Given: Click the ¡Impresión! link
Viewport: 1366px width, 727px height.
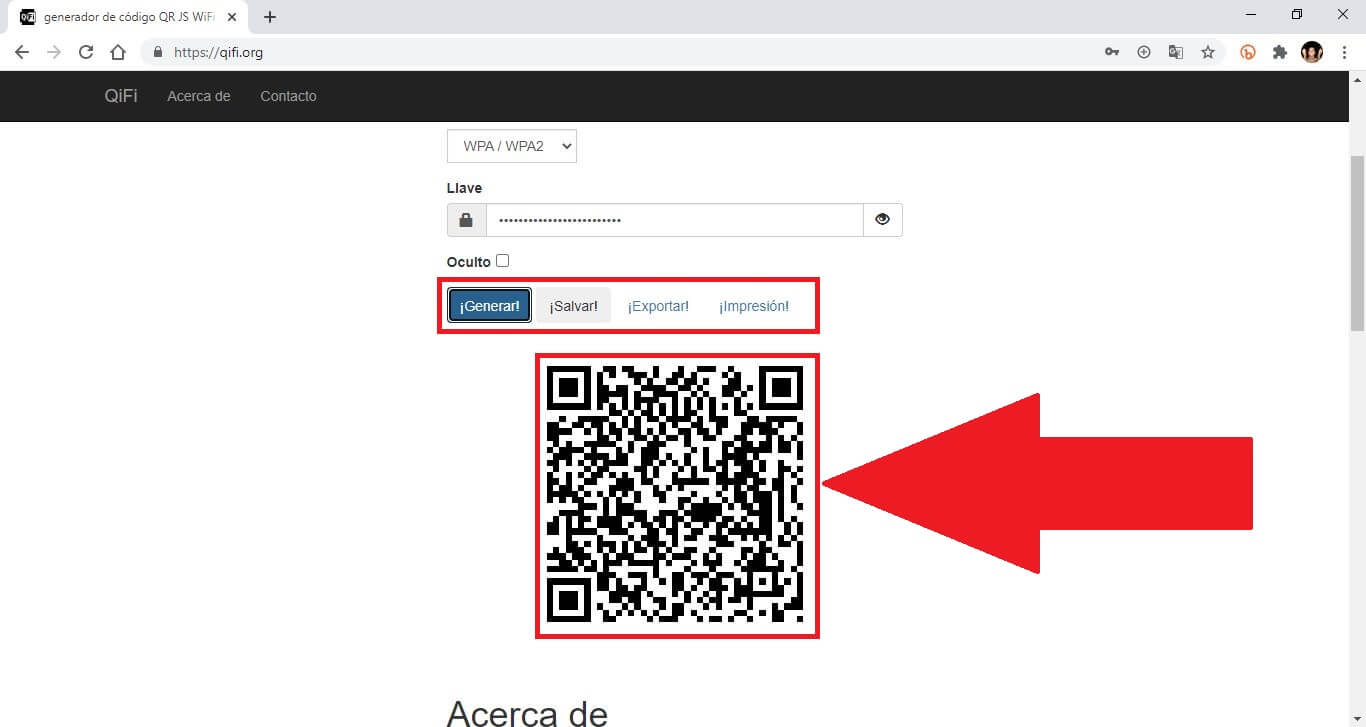Looking at the screenshot, I should click(x=754, y=306).
